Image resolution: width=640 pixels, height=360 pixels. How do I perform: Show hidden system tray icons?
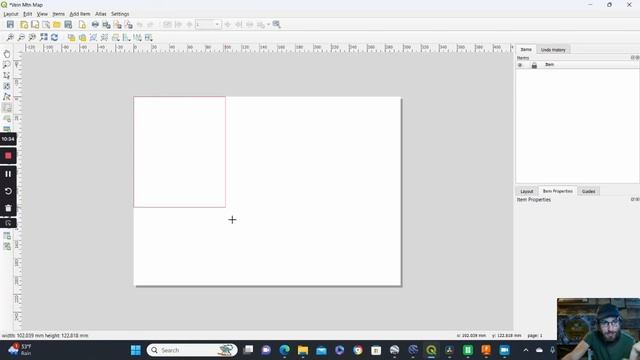[x=526, y=350]
